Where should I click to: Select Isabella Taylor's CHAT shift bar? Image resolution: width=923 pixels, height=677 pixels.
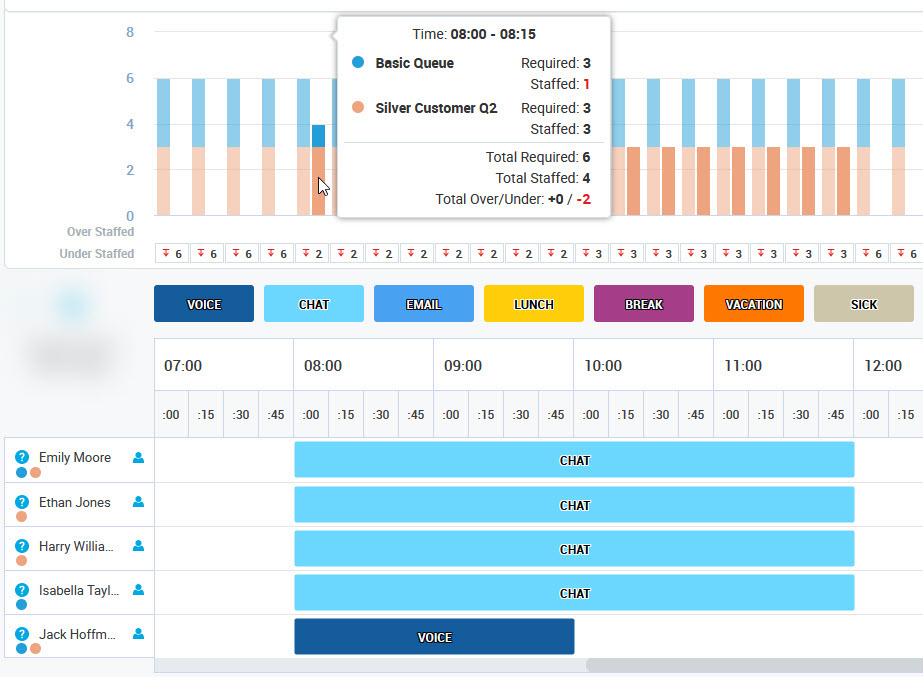tap(574, 593)
